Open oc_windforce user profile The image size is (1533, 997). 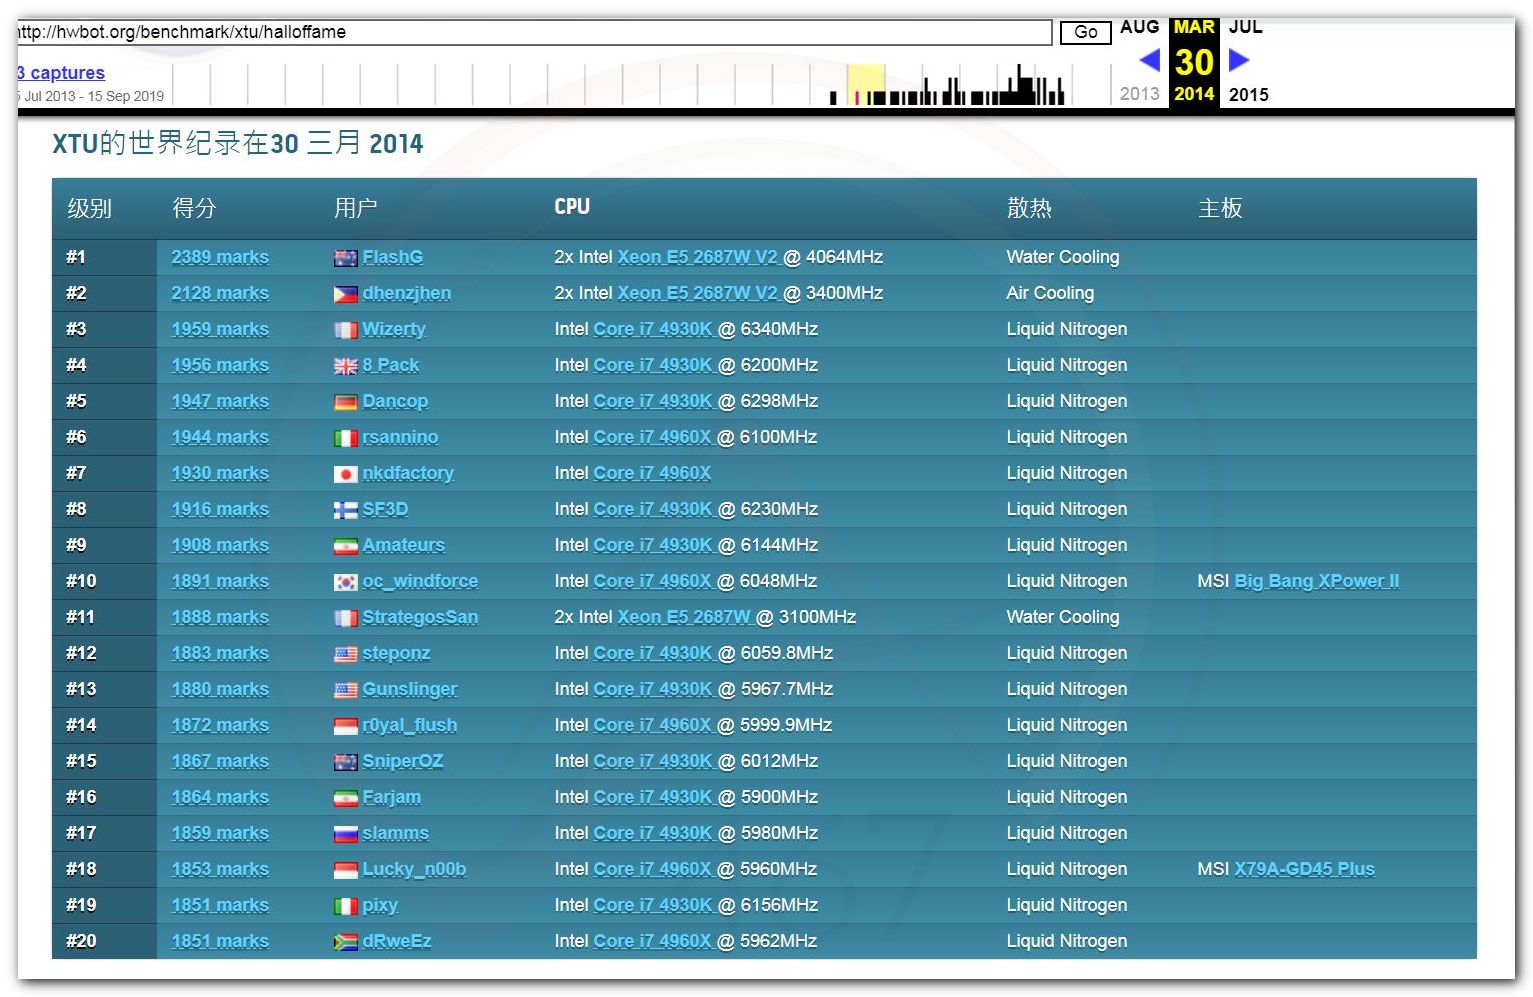pos(420,581)
